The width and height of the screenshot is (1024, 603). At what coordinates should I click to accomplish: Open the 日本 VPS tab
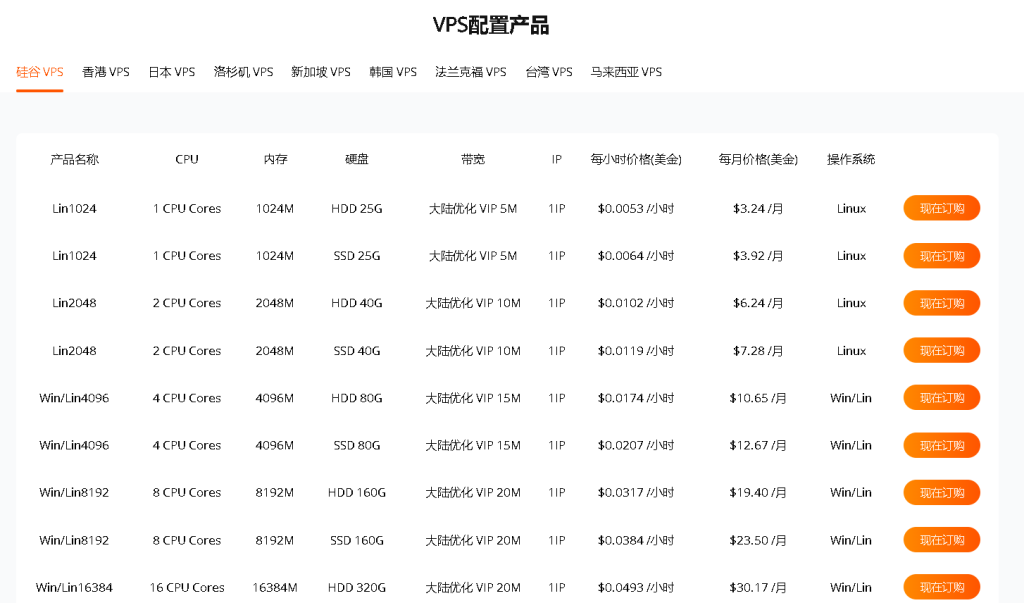click(171, 72)
